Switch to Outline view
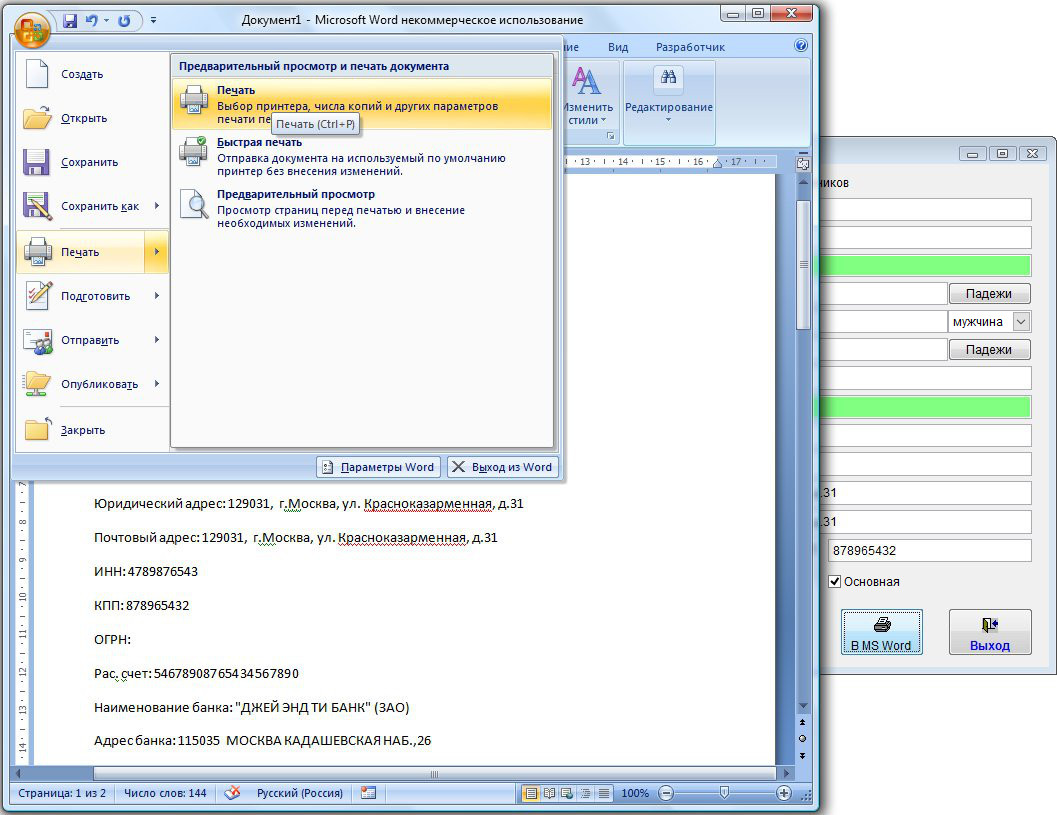The image size is (1057, 815). (586, 793)
